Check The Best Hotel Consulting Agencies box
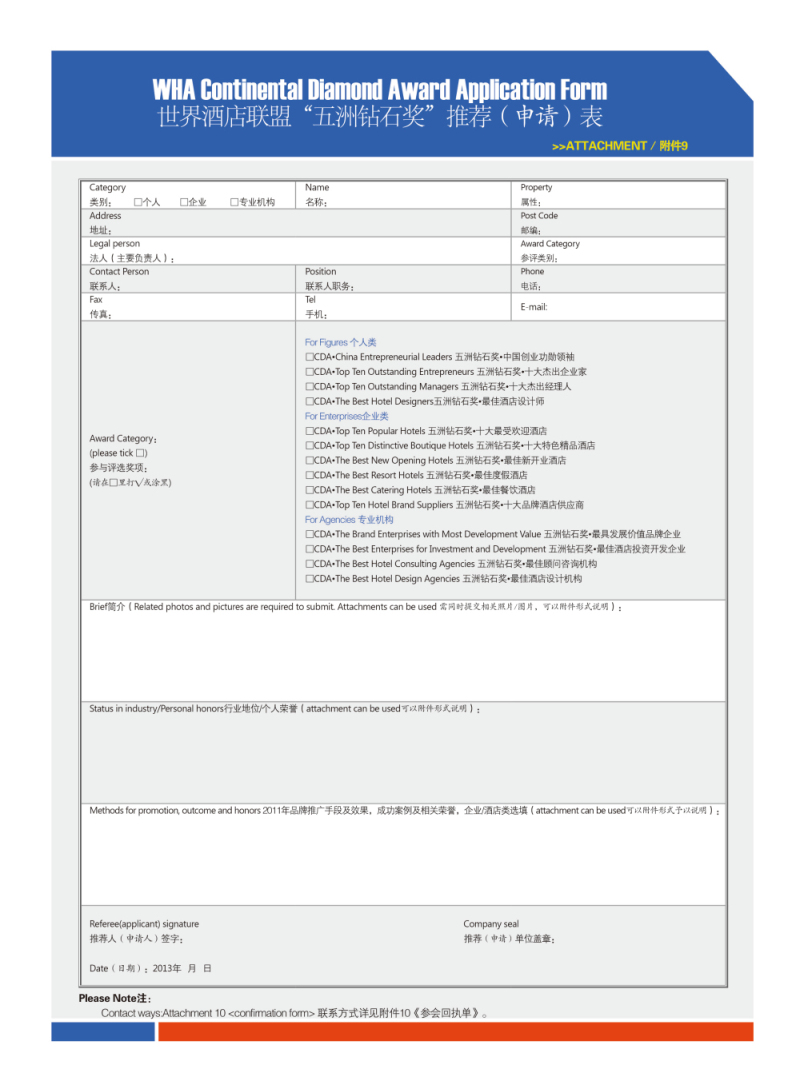This screenshot has width=800, height=1085. pyautogui.click(x=310, y=564)
